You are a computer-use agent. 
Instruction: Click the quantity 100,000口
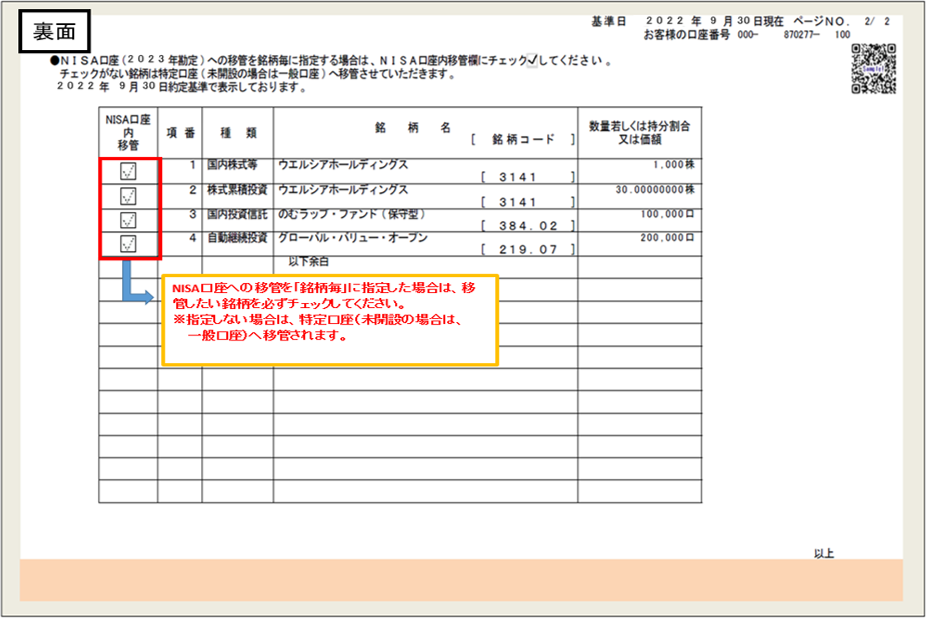point(667,214)
